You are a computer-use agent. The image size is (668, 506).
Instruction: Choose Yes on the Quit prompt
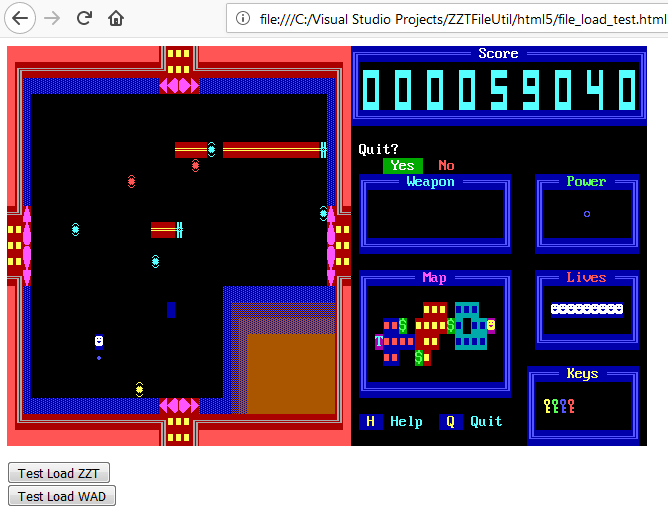point(403,165)
